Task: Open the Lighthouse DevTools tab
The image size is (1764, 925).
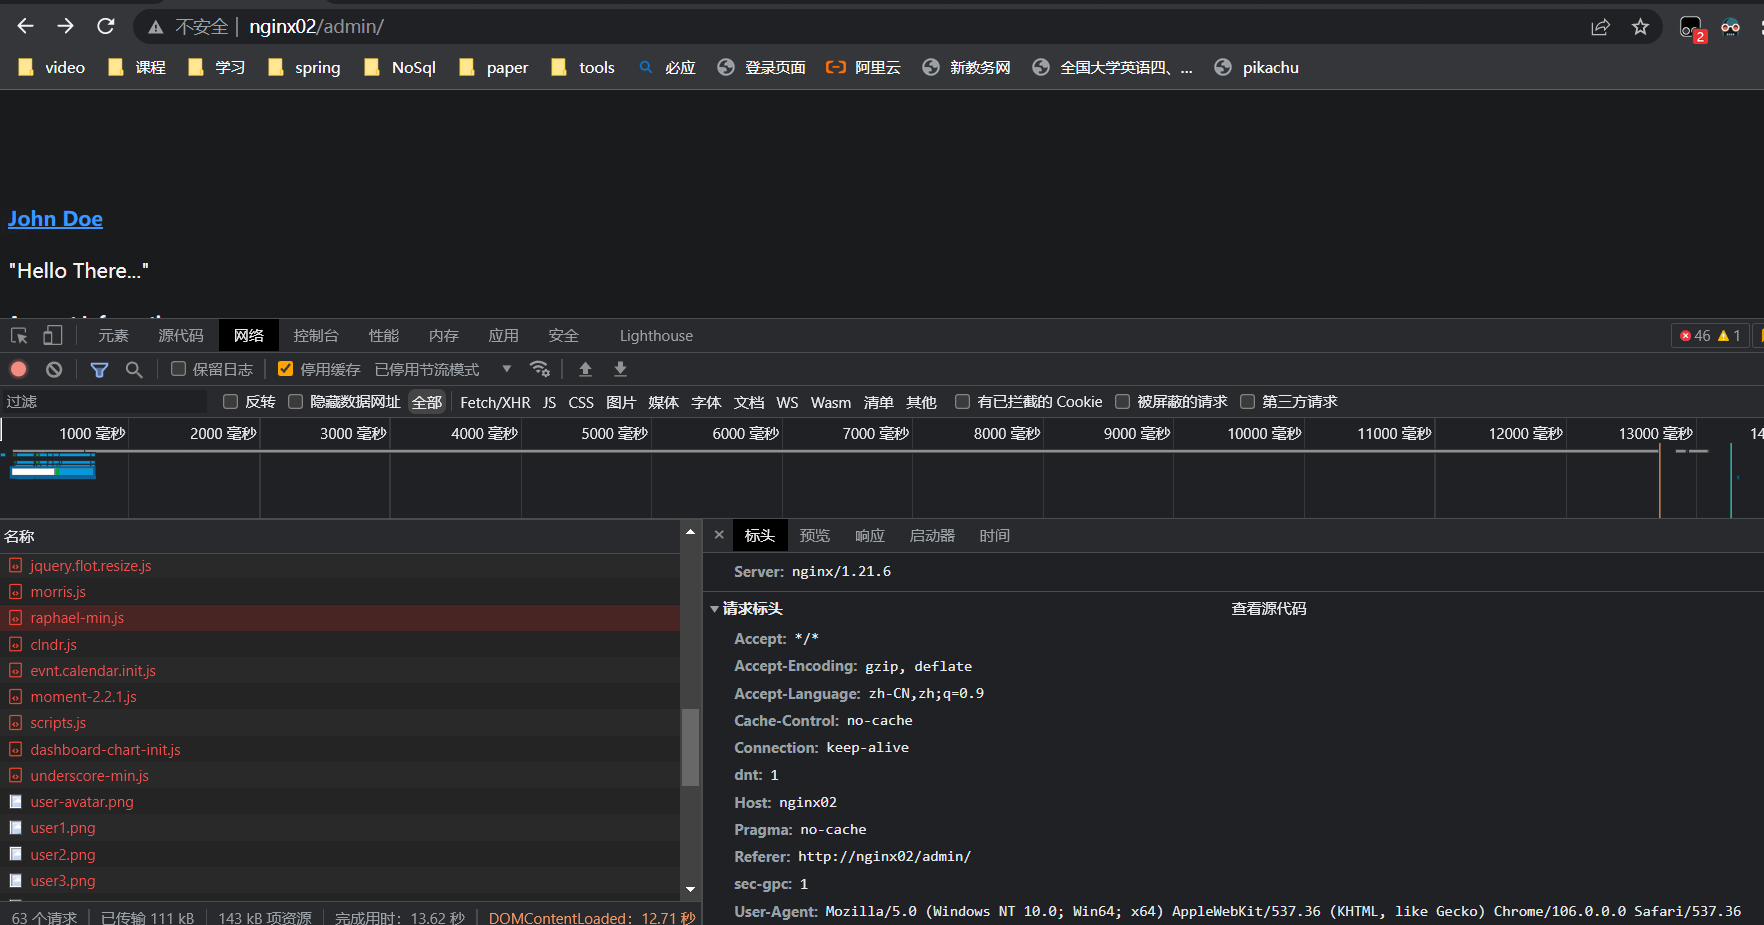Action: pos(656,336)
